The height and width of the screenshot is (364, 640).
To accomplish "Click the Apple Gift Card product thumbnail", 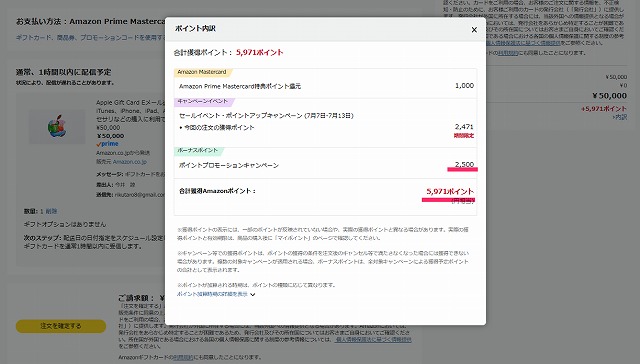I will (57, 127).
